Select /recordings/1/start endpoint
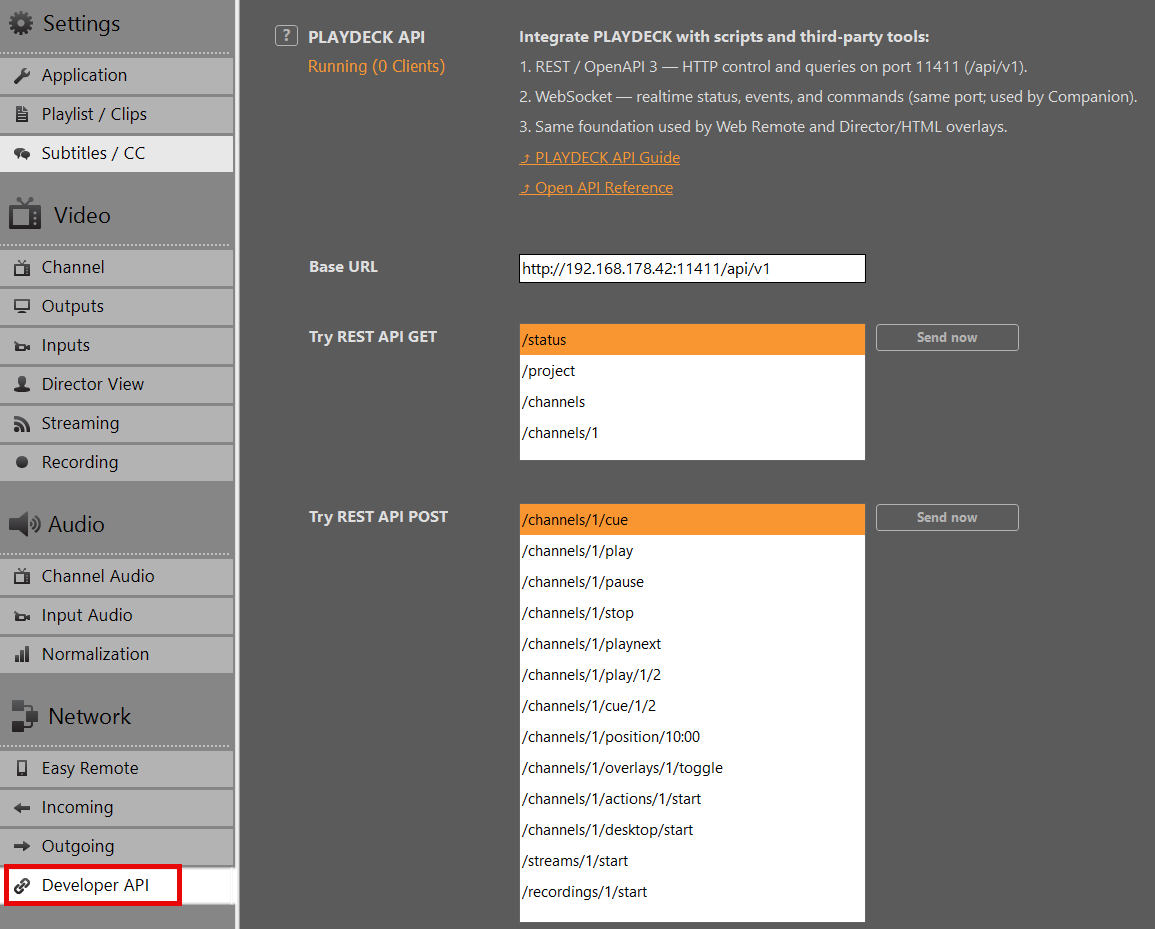 pos(692,891)
